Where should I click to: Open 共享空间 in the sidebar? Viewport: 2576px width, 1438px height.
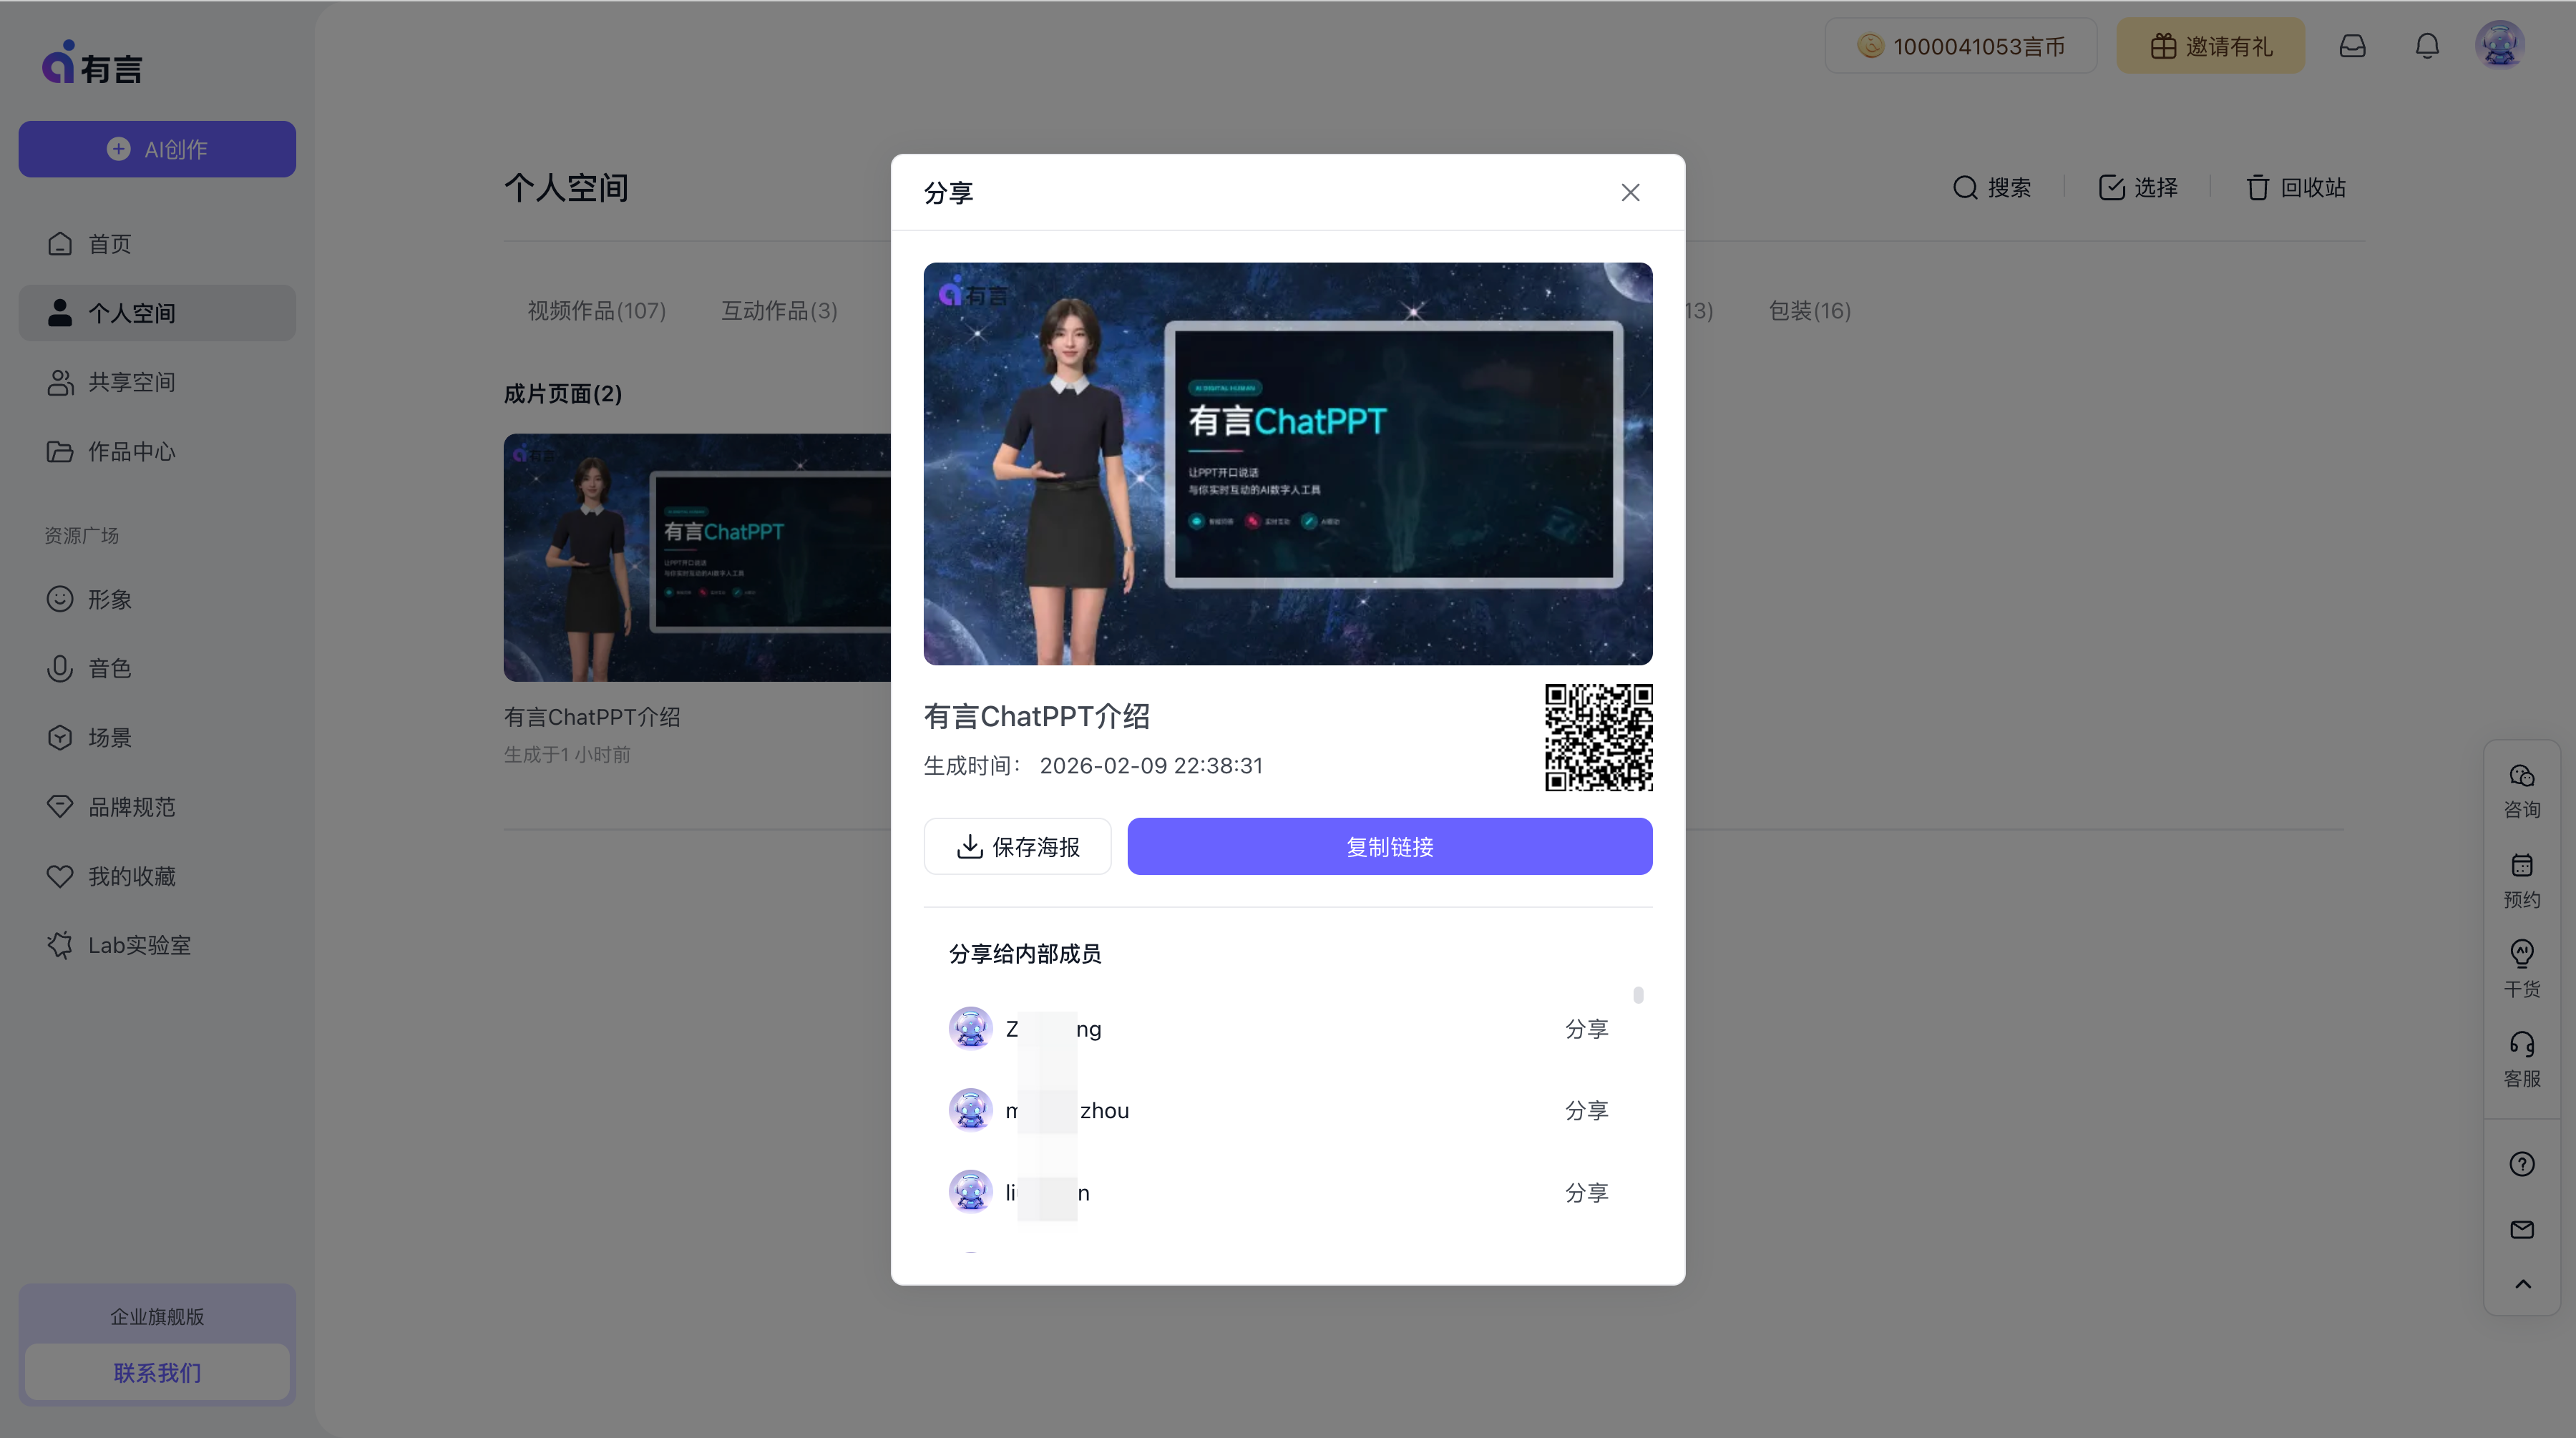click(131, 382)
